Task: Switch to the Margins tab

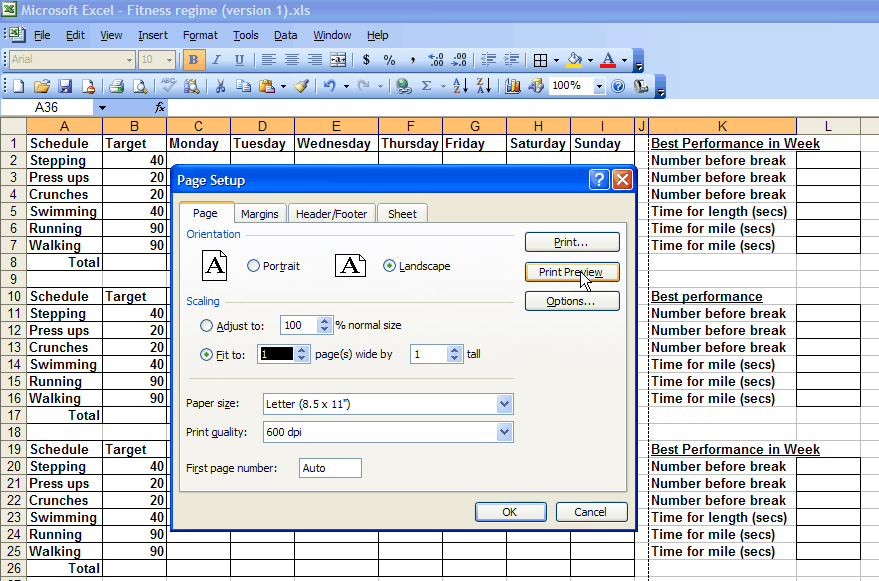Action: 260,214
